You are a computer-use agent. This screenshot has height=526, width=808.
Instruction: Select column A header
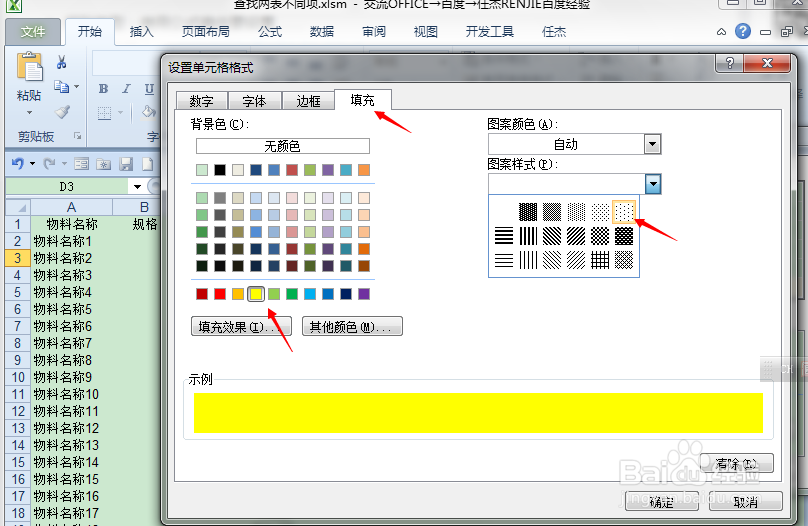pyautogui.click(x=72, y=208)
